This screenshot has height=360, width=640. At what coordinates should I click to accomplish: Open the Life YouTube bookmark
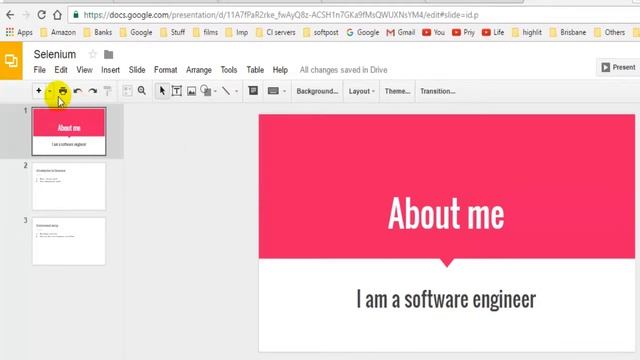point(493,32)
